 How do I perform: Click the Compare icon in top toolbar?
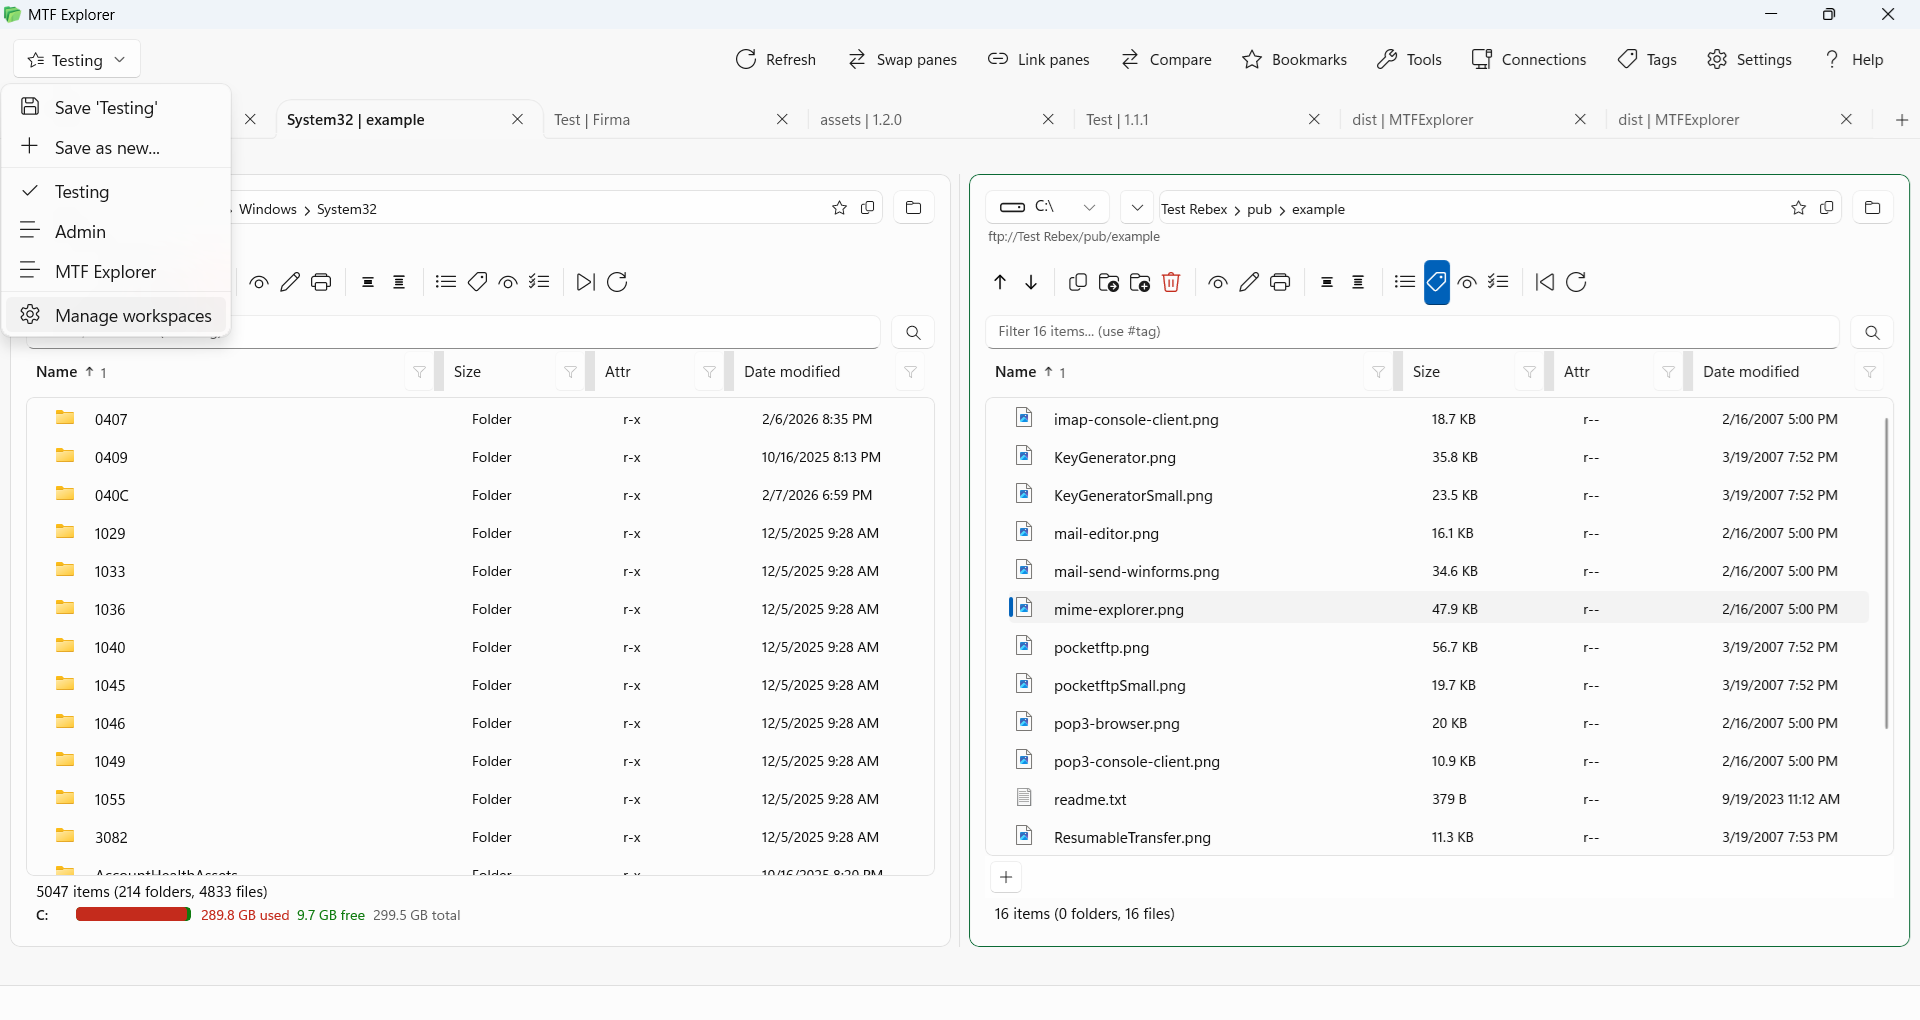pos(1131,59)
